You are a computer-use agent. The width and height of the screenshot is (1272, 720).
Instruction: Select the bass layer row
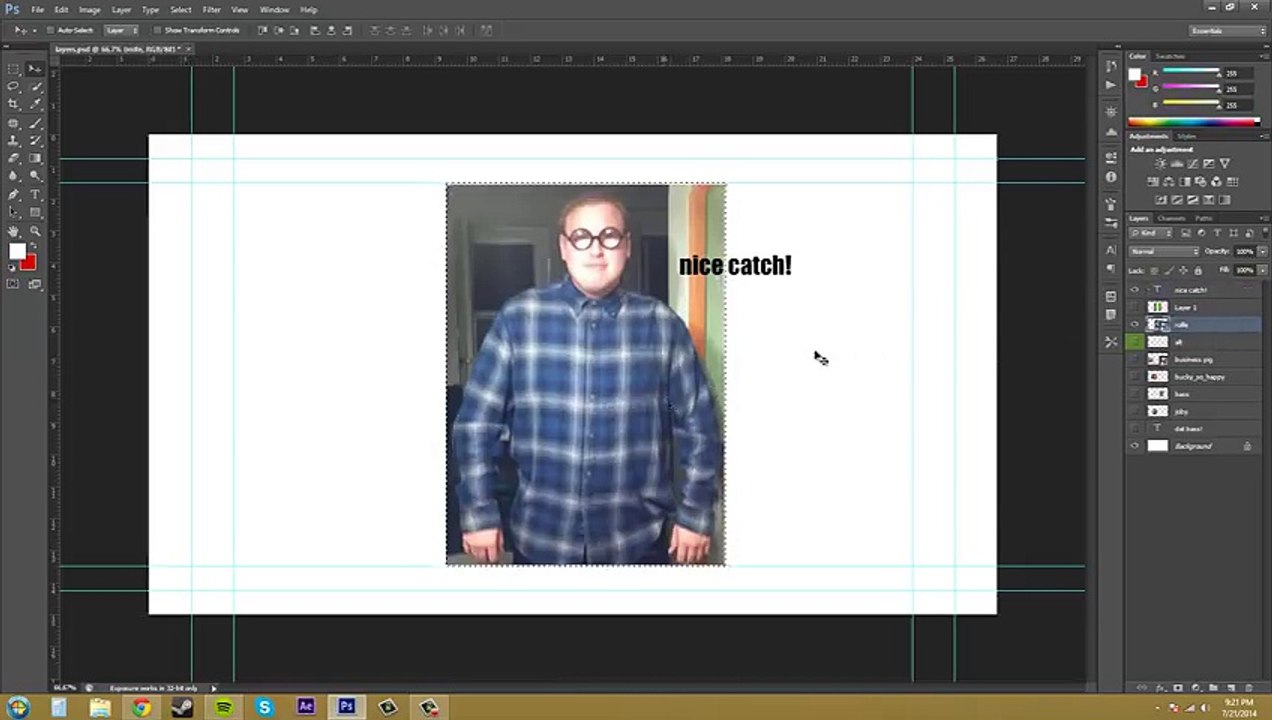(1193, 394)
